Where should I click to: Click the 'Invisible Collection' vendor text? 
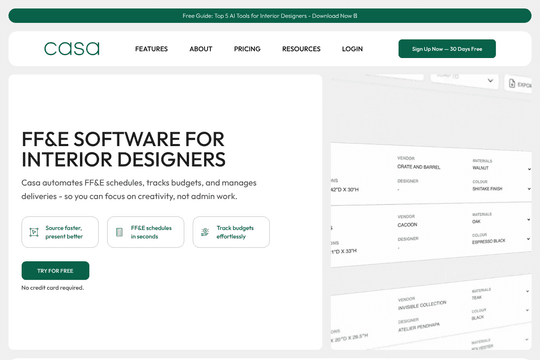coord(422,305)
